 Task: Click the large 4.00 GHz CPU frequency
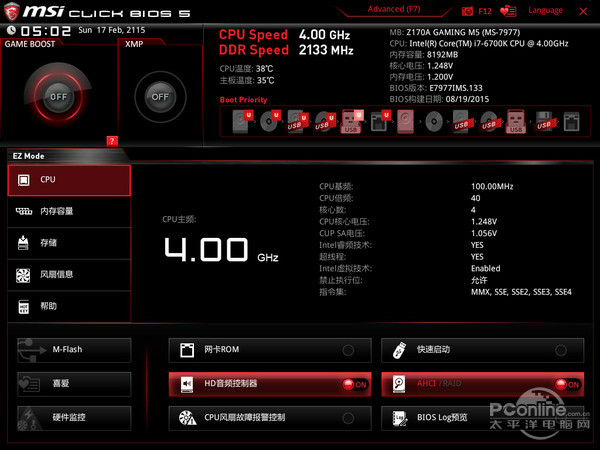(x=221, y=250)
